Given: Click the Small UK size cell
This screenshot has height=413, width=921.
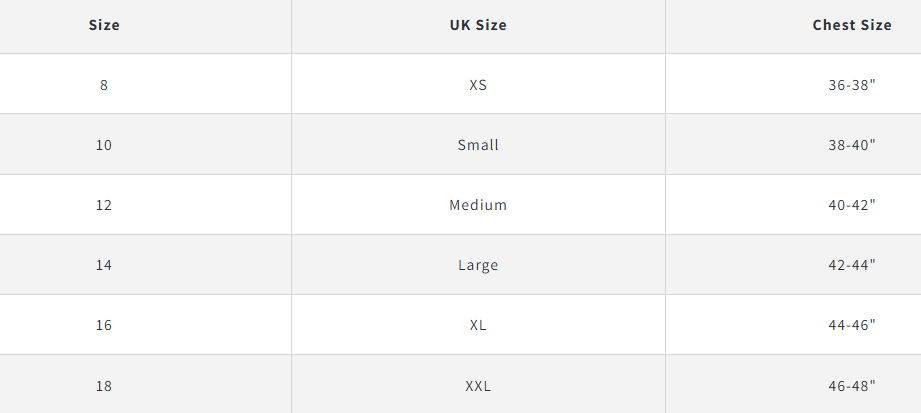Looking at the screenshot, I should [x=478, y=145].
